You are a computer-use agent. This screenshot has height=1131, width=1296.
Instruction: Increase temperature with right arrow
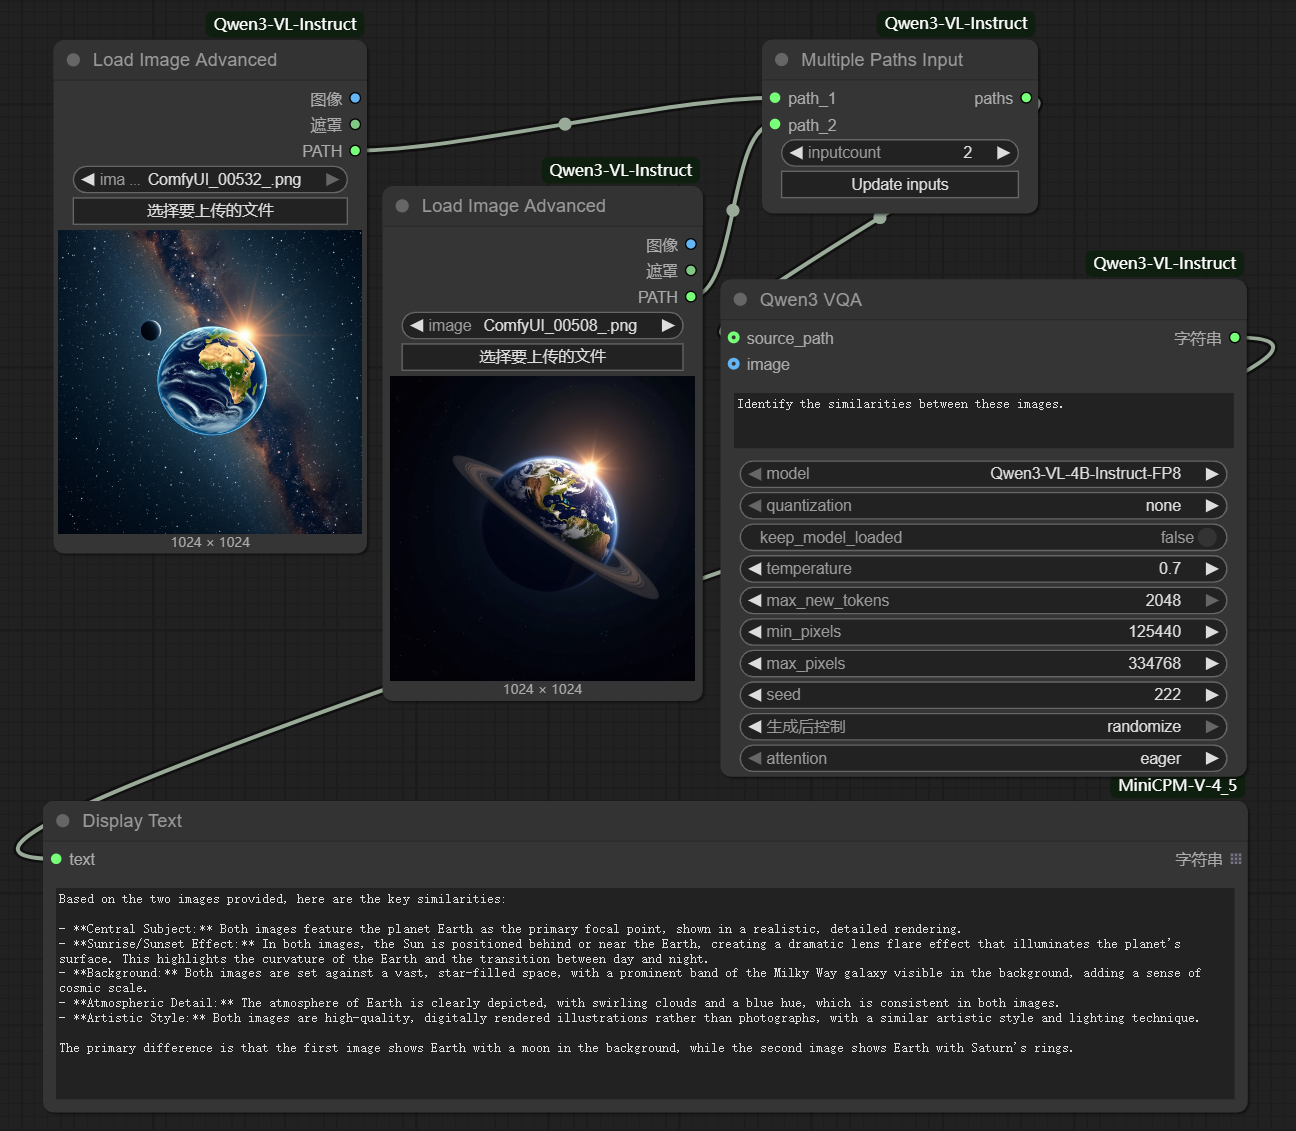1212,569
